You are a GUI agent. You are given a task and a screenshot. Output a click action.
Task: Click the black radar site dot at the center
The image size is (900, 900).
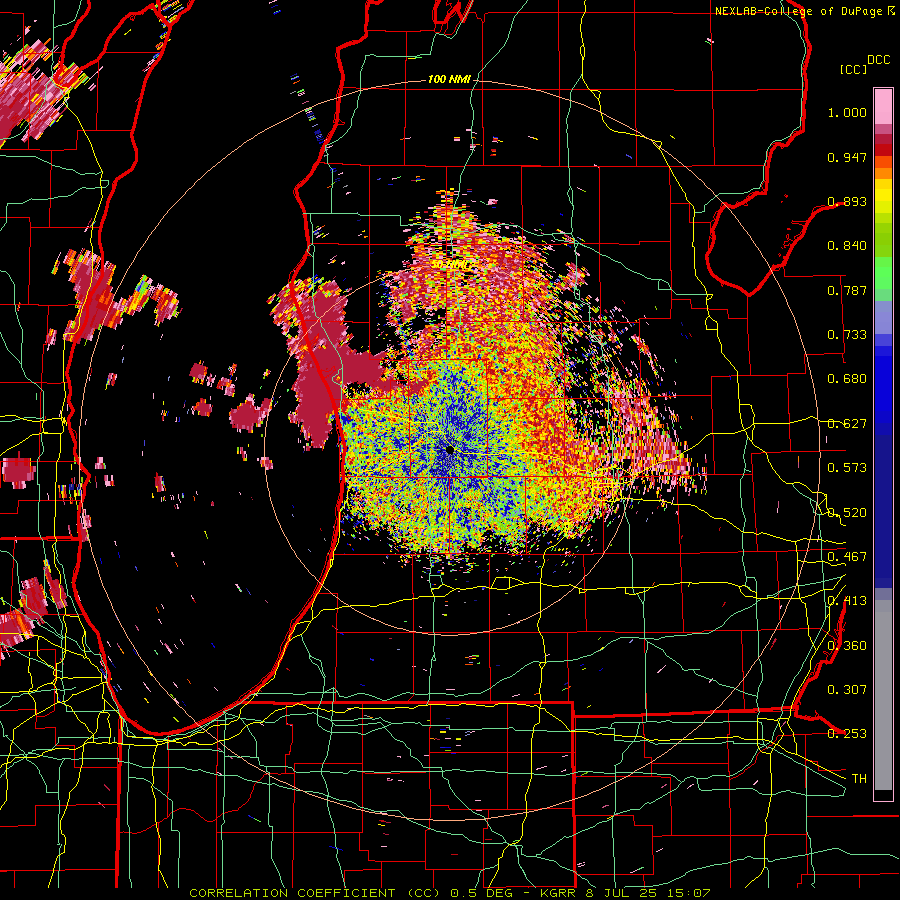[x=449, y=449]
